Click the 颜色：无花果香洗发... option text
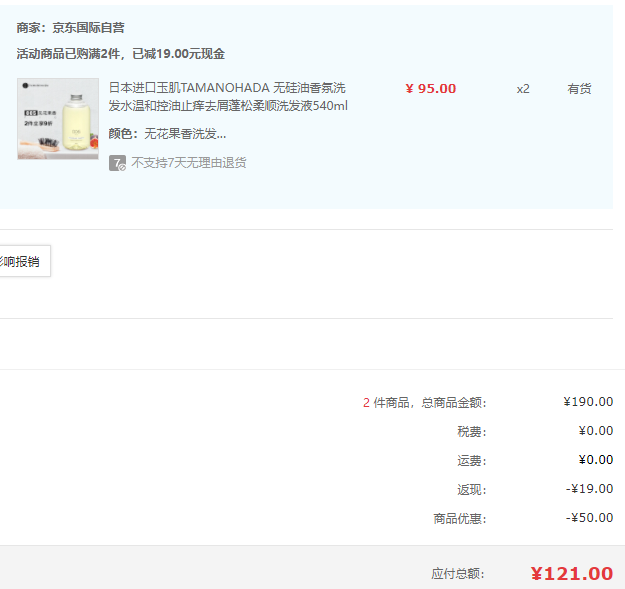The image size is (625, 589). tap(167, 134)
